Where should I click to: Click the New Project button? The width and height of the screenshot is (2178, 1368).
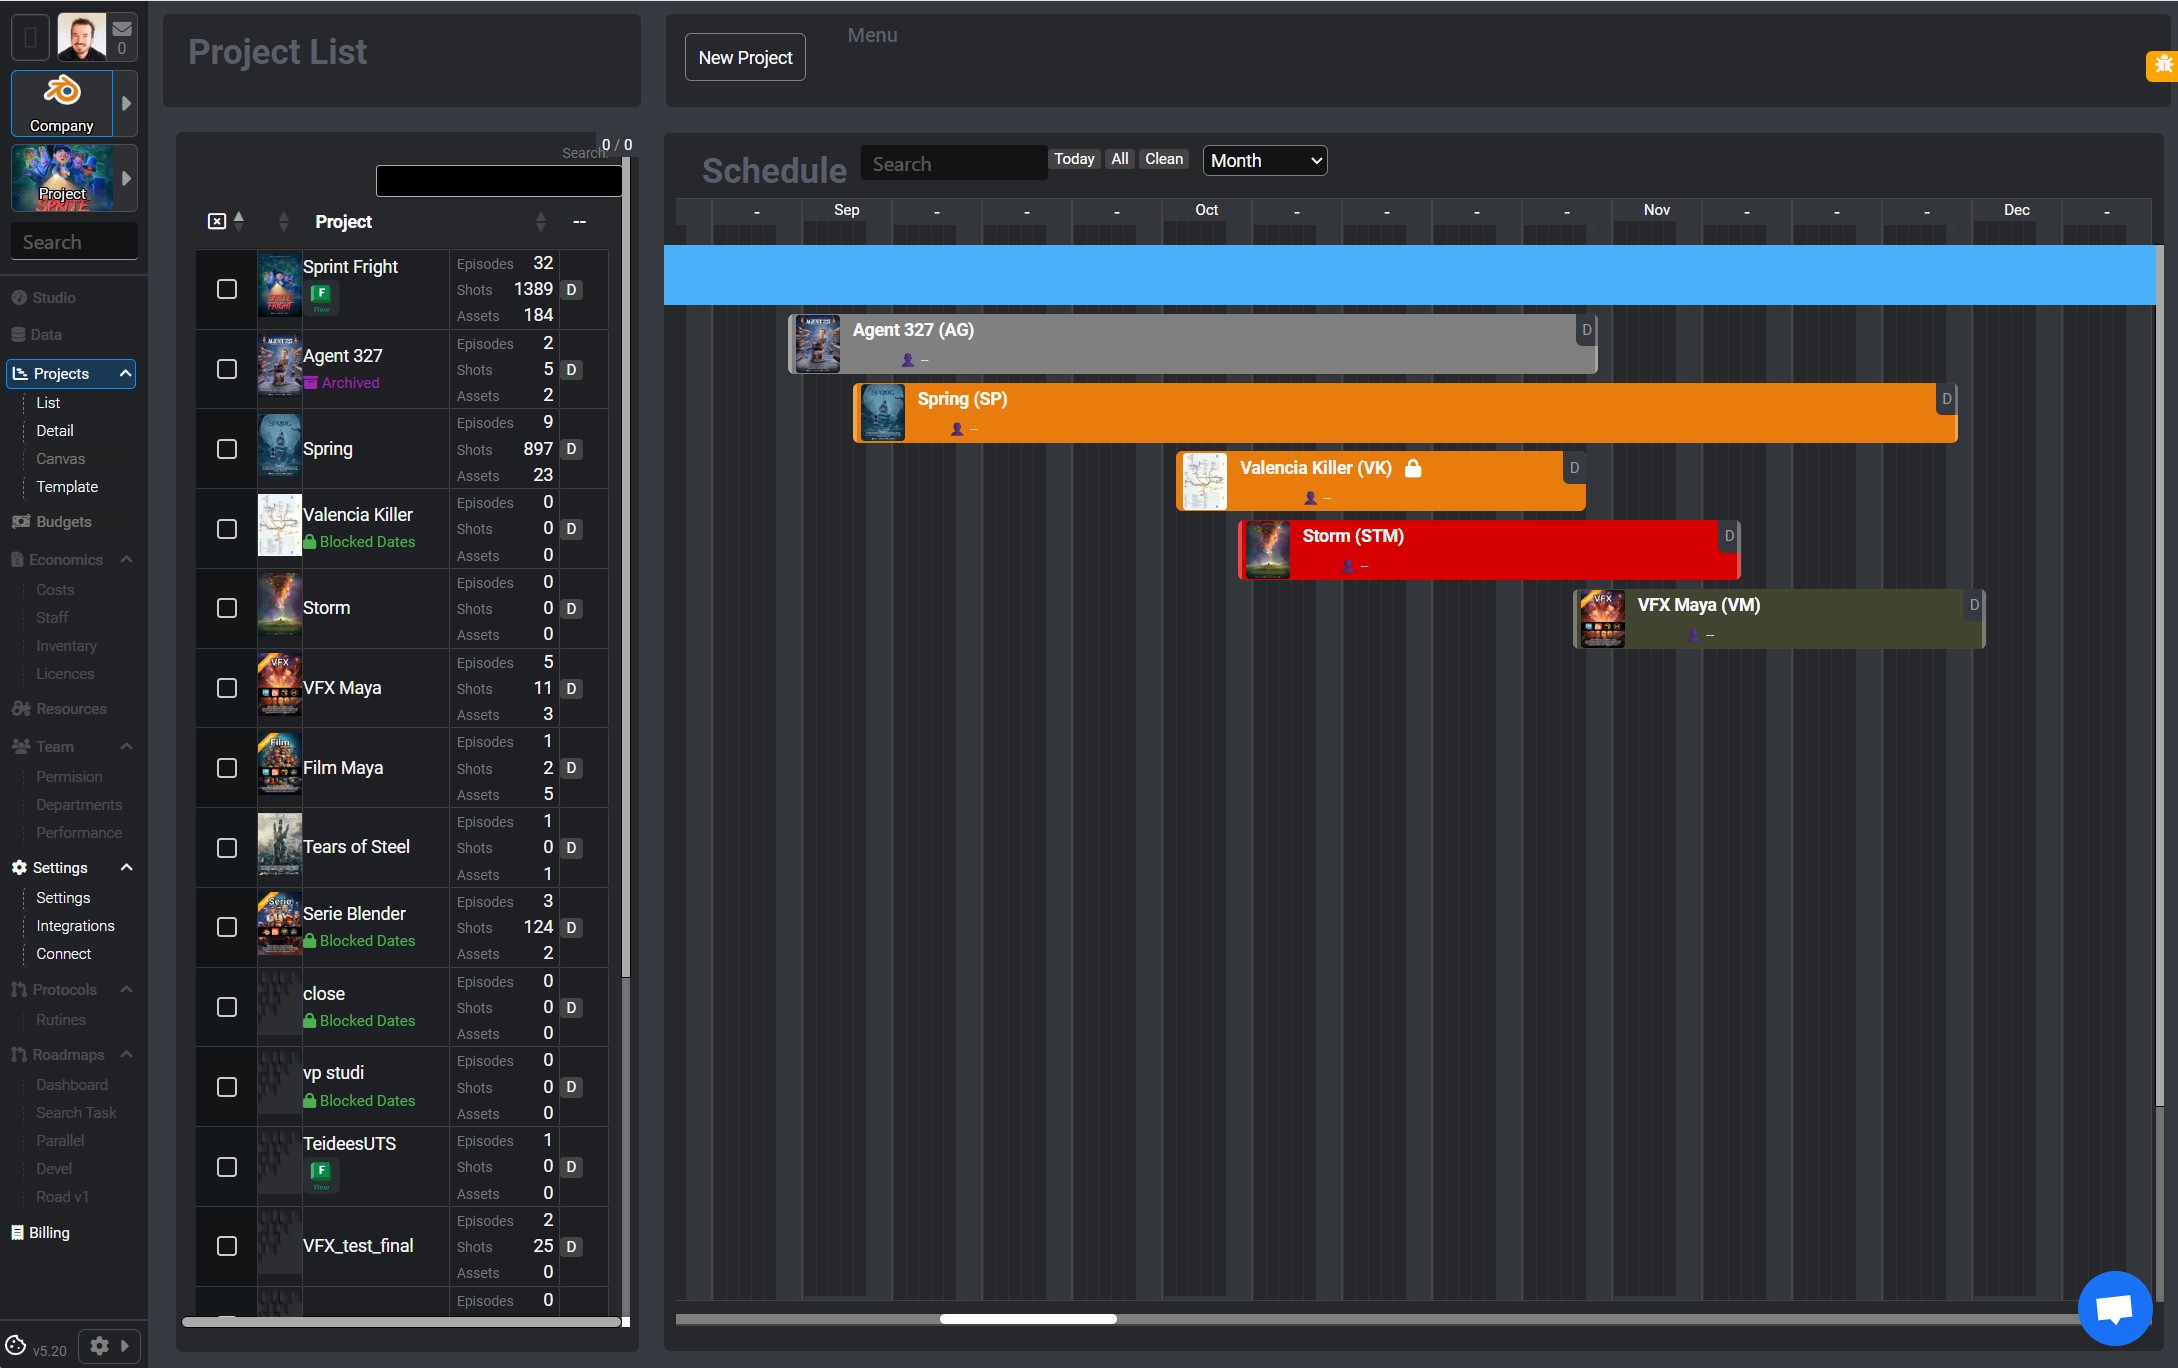(745, 58)
